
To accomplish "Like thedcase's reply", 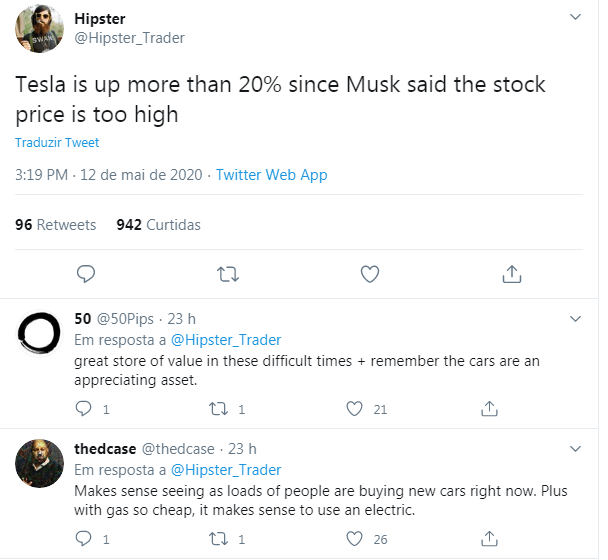I will (x=353, y=539).
